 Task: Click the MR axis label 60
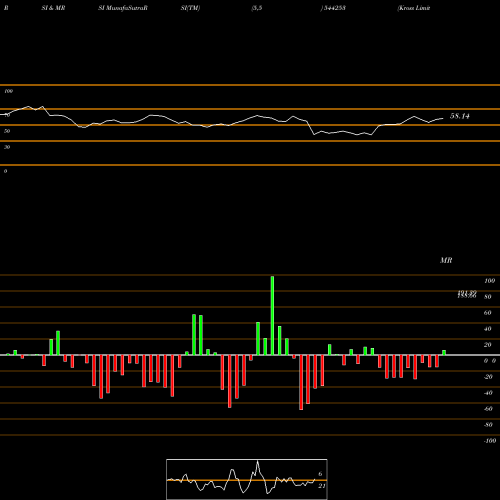tap(488, 313)
